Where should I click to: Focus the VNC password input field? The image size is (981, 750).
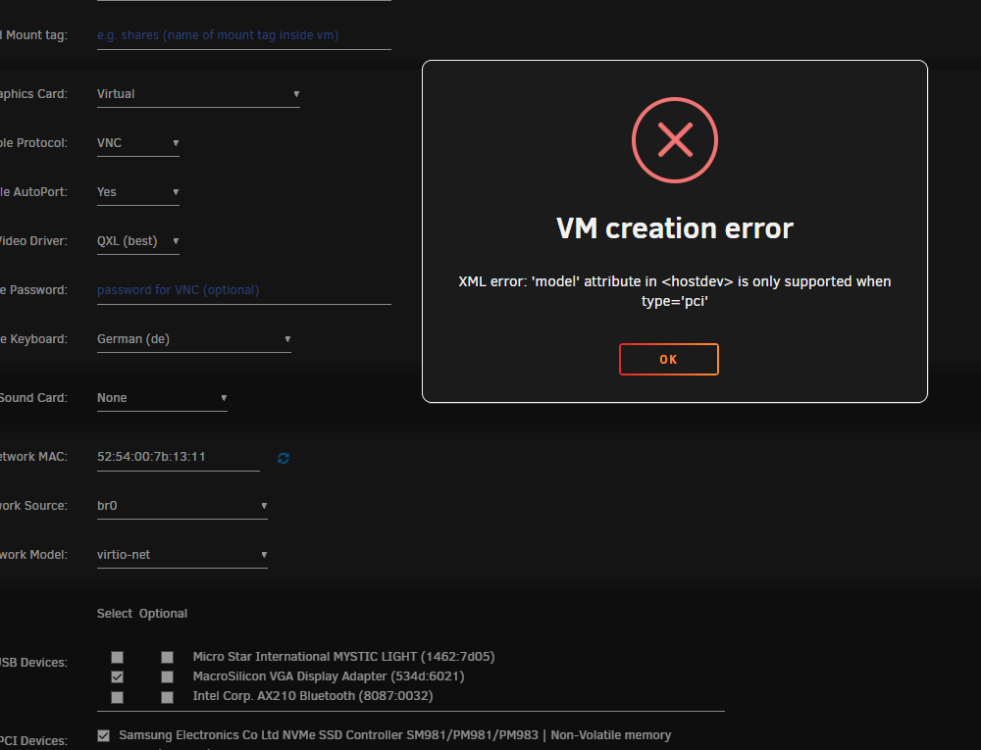pyautogui.click(x=244, y=290)
